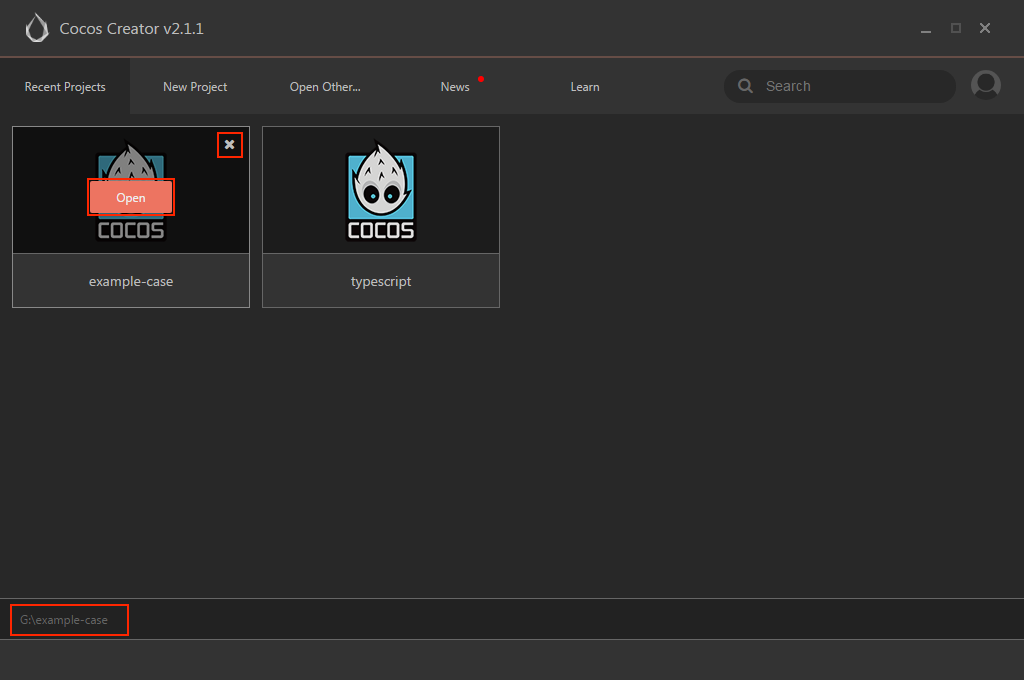Image resolution: width=1024 pixels, height=680 pixels.
Task: Switch to the Recent Projects tab
Action: pyautogui.click(x=65, y=86)
